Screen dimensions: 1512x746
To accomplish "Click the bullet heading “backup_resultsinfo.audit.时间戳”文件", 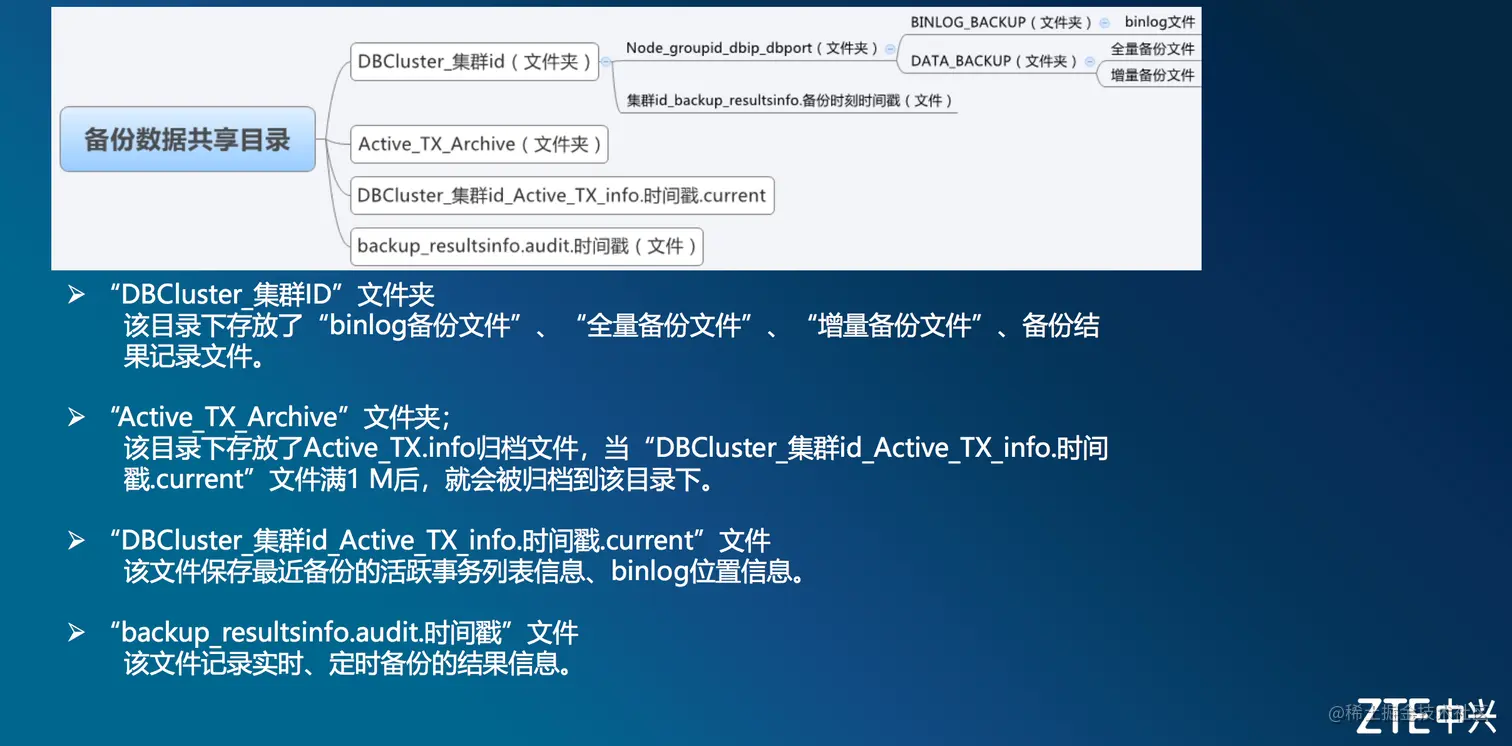I will [344, 633].
